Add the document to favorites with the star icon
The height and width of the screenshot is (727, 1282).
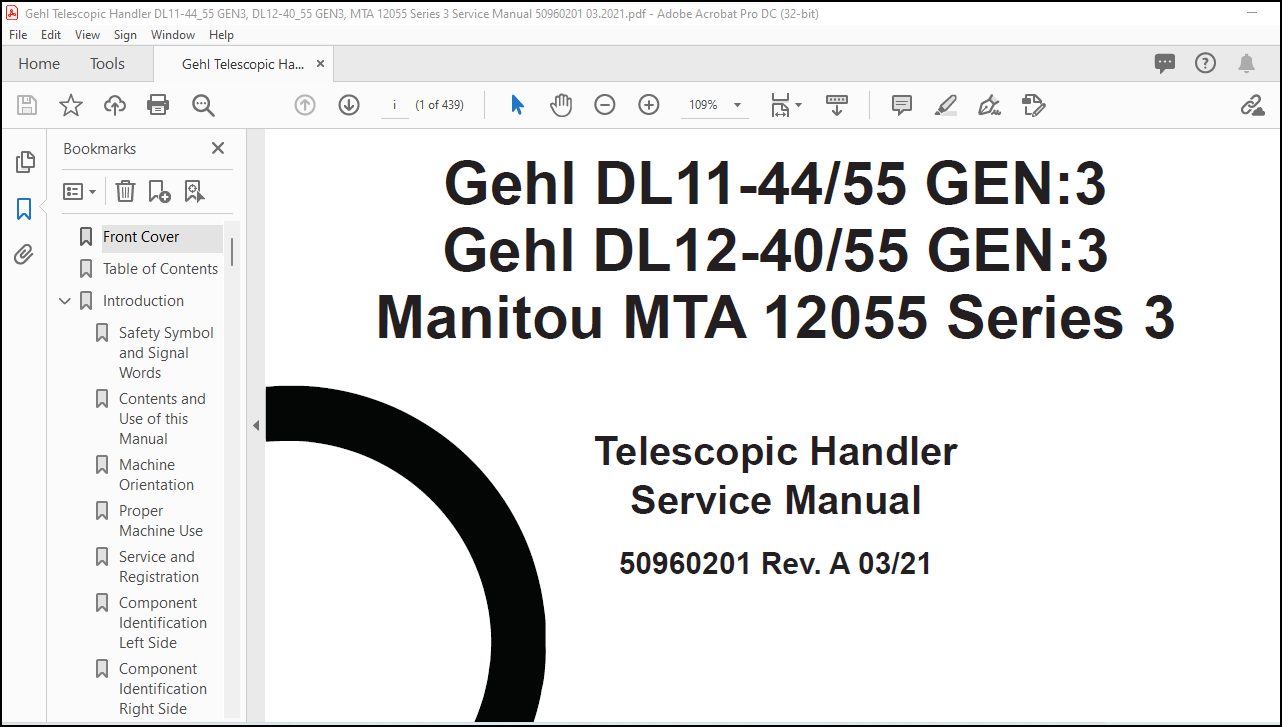[x=71, y=105]
